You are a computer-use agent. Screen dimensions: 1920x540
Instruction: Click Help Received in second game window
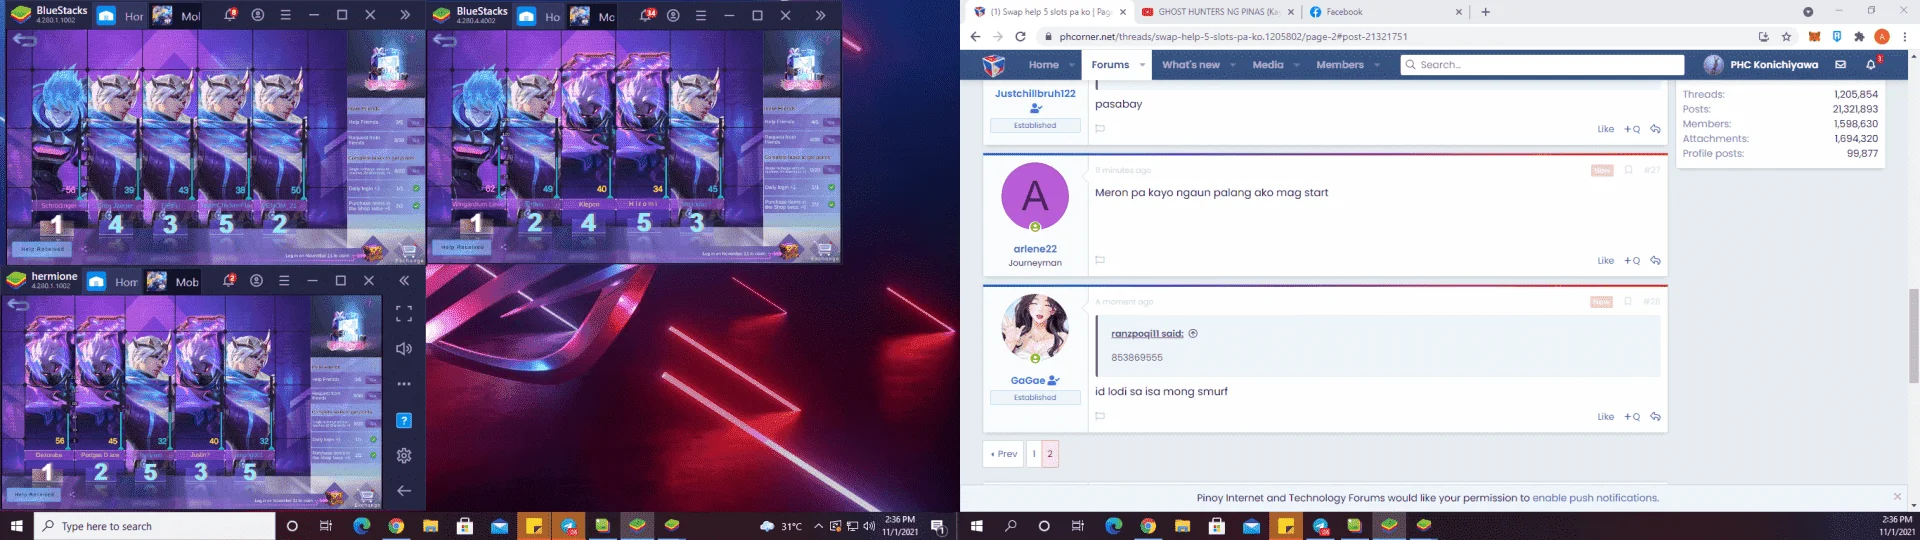click(x=462, y=247)
